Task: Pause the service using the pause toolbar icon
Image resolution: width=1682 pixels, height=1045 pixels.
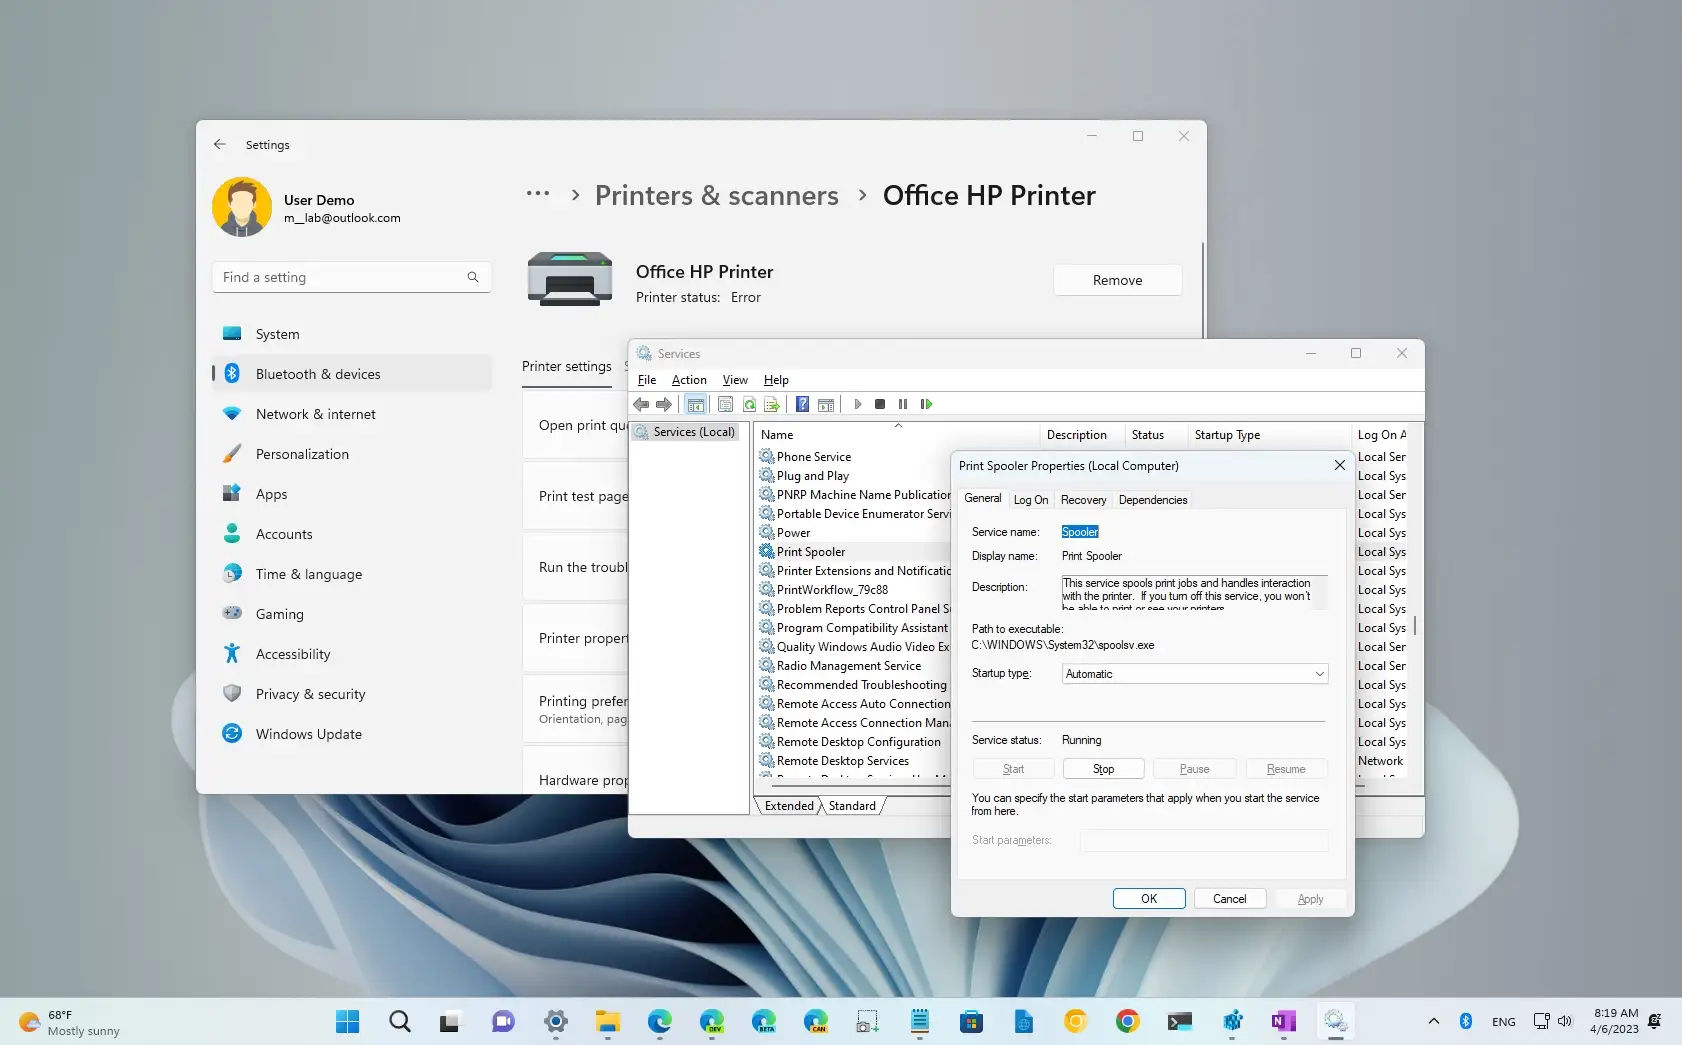Action: pyautogui.click(x=903, y=404)
